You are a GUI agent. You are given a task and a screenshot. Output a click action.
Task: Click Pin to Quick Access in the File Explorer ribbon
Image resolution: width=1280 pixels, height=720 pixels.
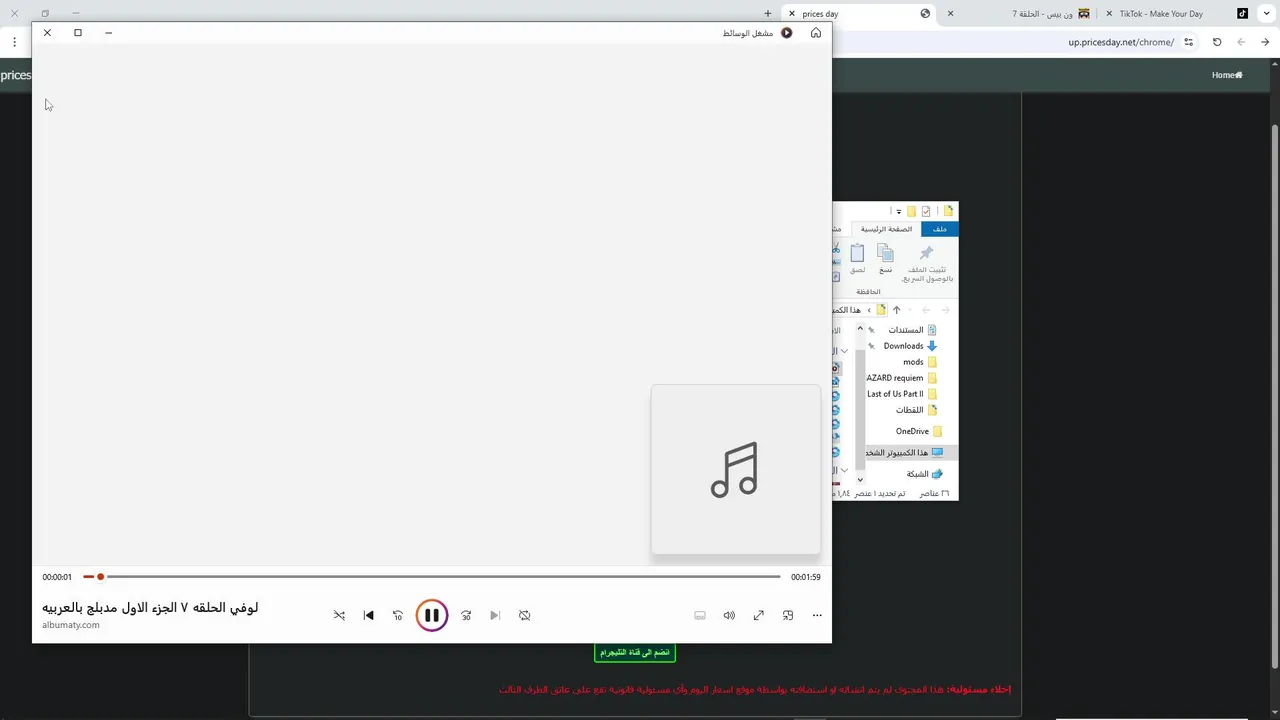[927, 264]
